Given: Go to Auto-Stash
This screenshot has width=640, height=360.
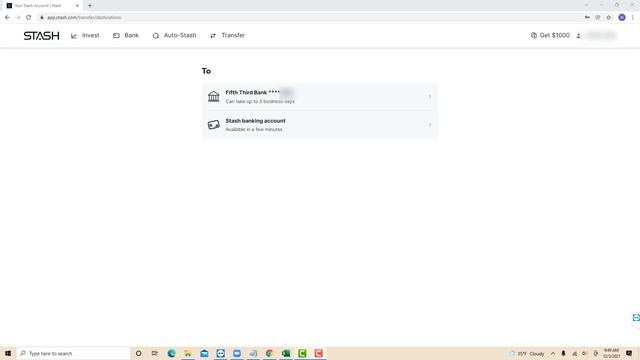Looking at the screenshot, I should point(174,36).
